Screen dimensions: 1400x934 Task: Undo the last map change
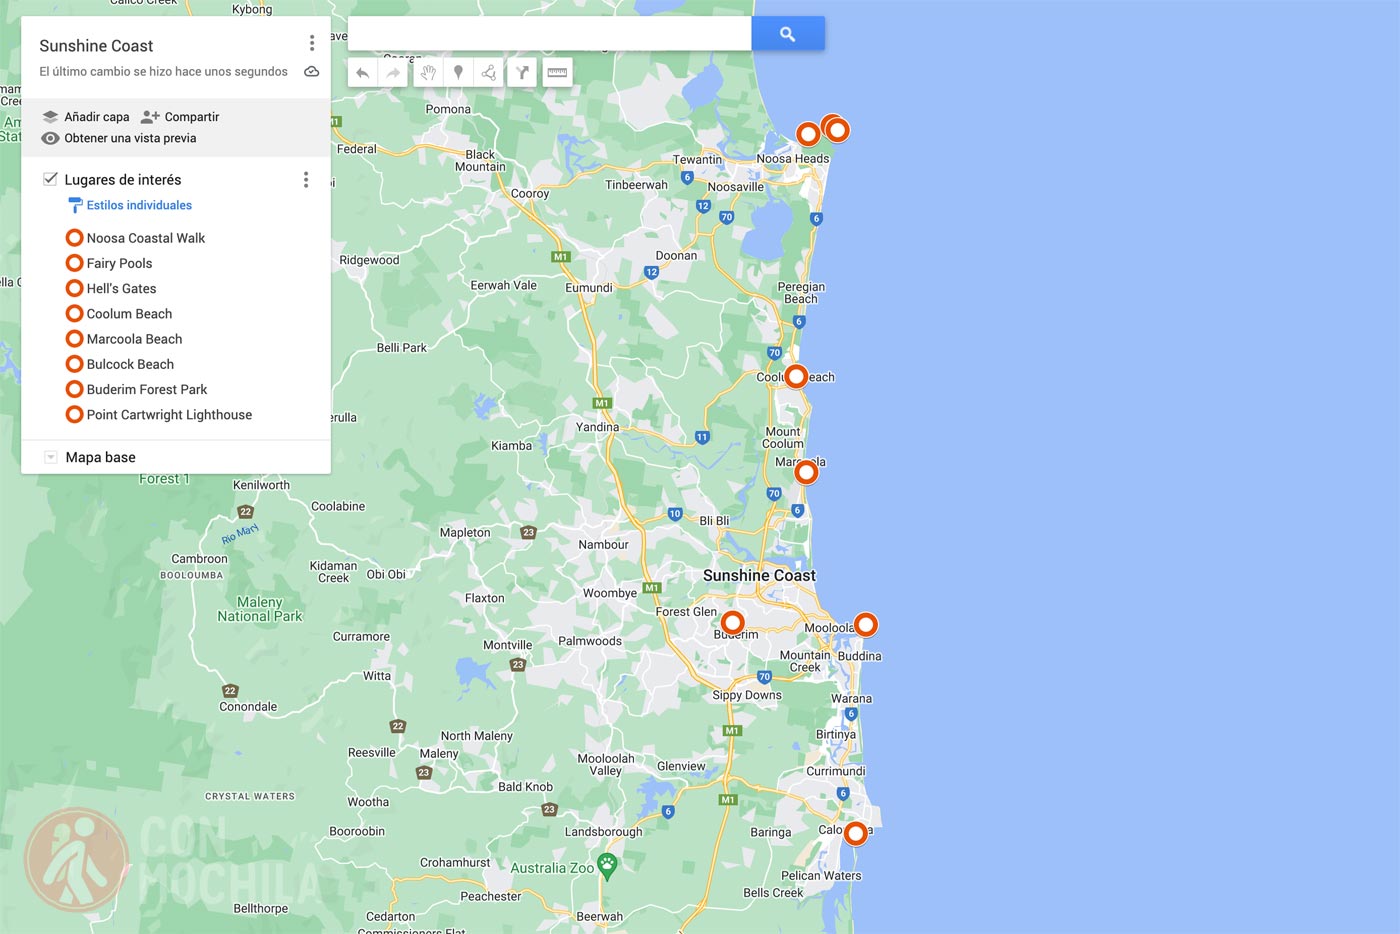pyautogui.click(x=363, y=71)
